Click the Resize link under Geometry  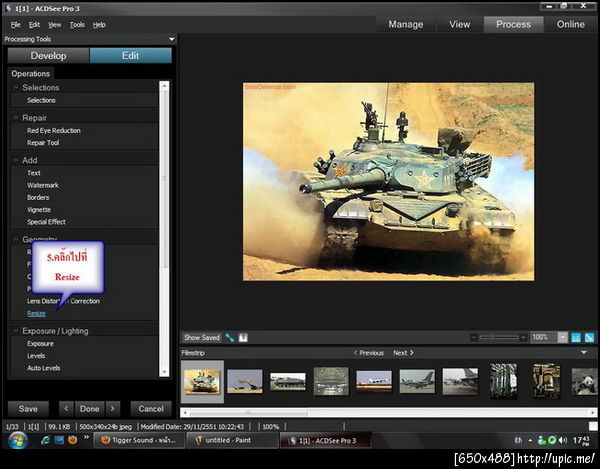coord(36,313)
